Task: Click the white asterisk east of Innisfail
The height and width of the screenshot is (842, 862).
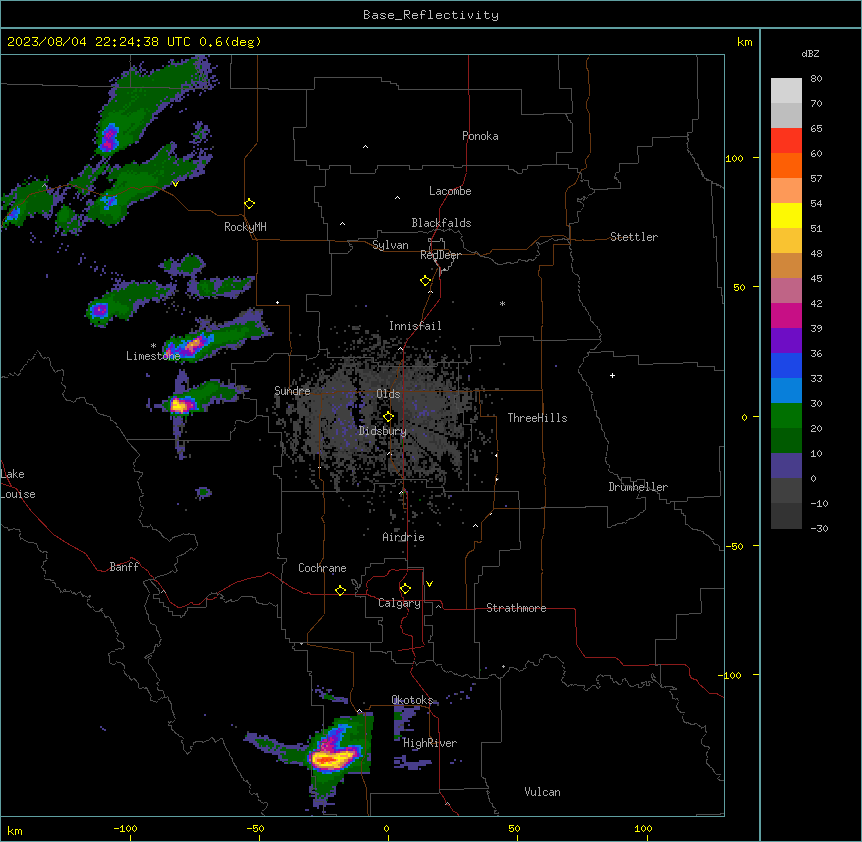Action: (x=502, y=303)
